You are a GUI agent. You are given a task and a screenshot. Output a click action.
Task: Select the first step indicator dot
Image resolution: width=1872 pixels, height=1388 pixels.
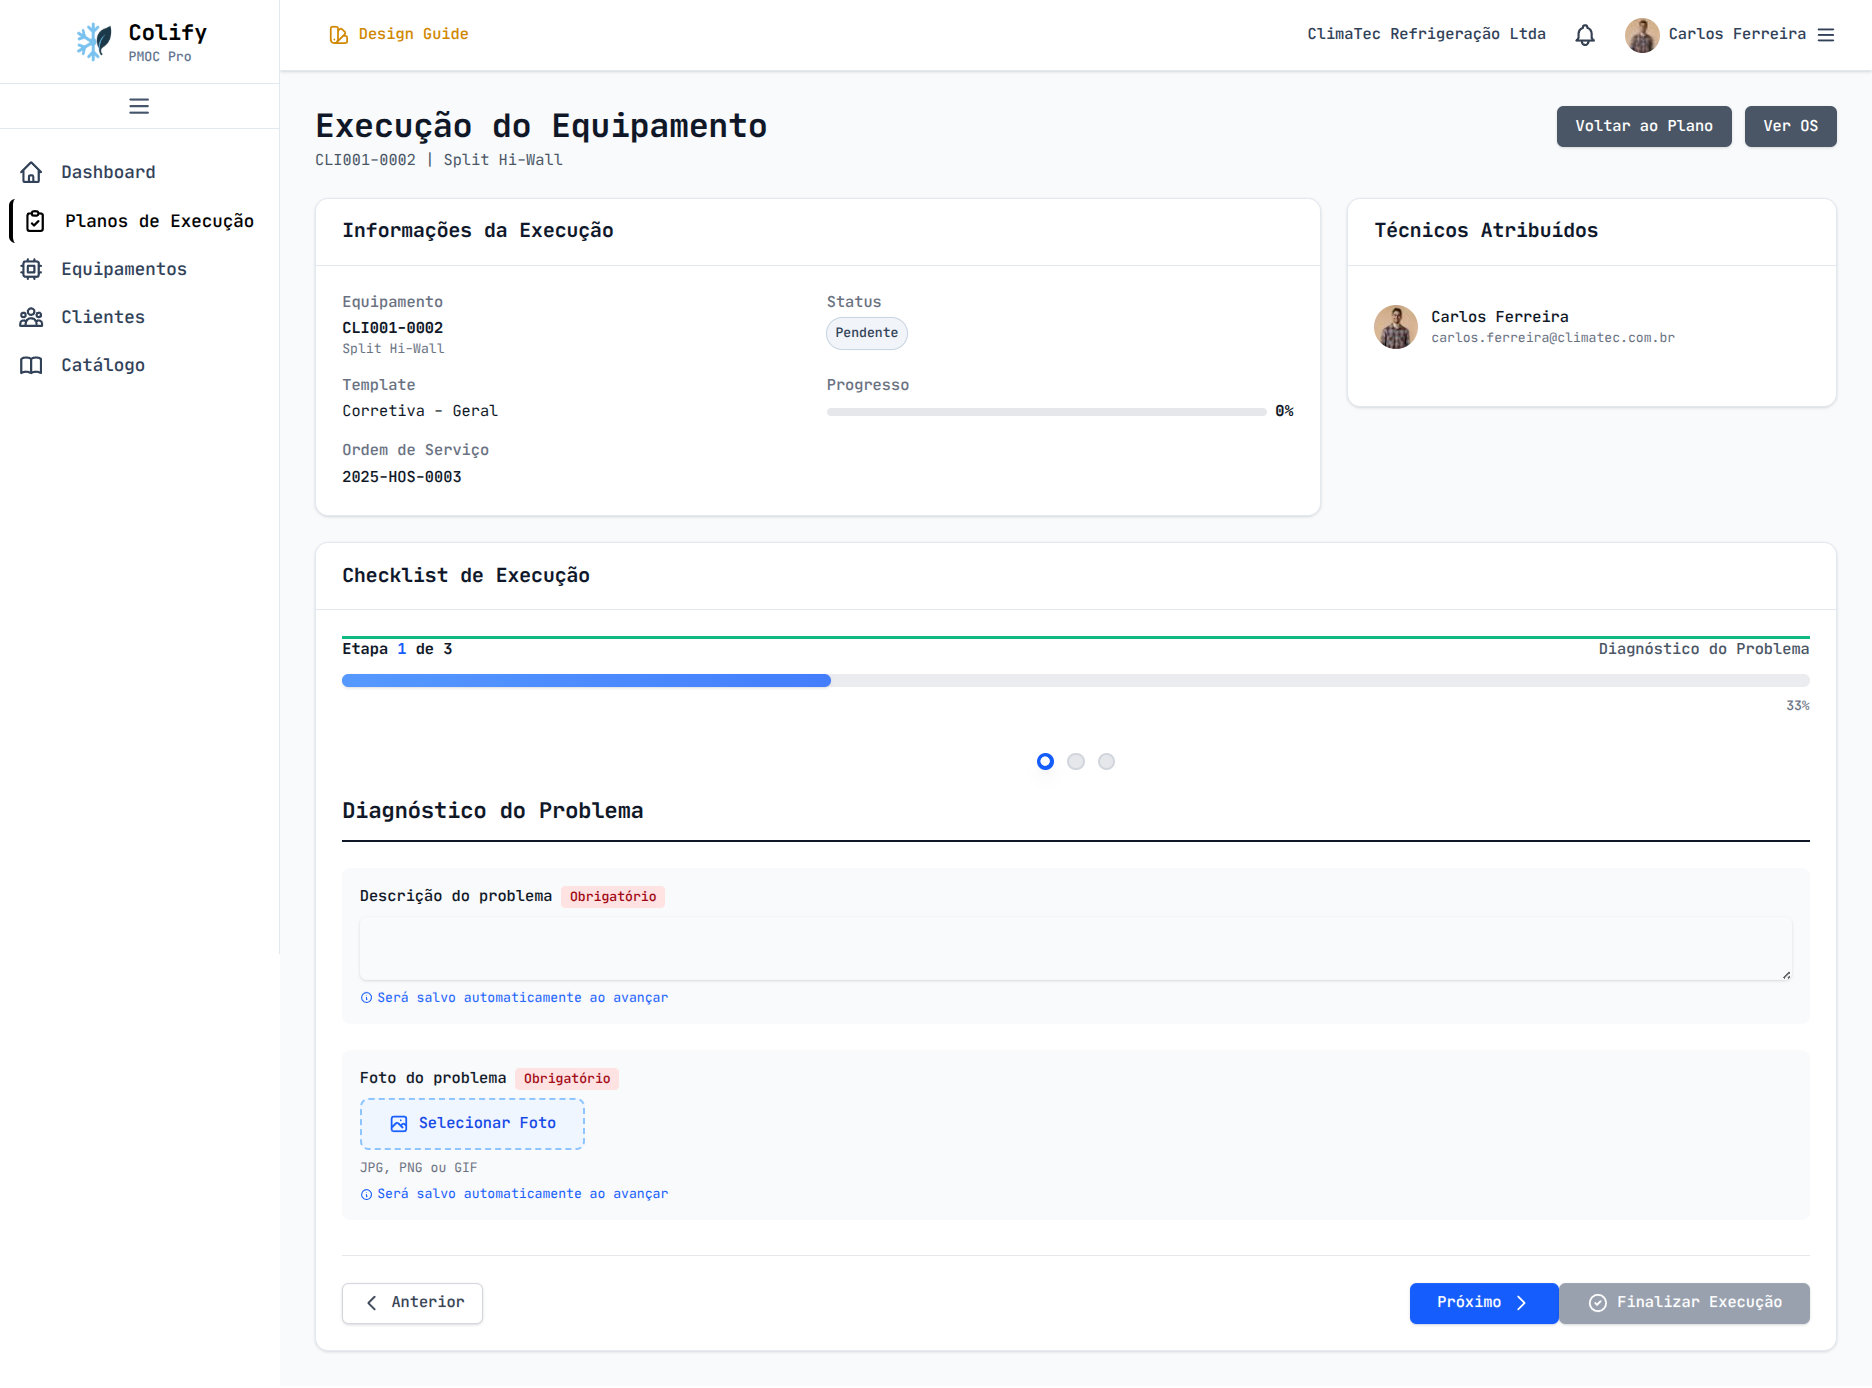pos(1045,762)
